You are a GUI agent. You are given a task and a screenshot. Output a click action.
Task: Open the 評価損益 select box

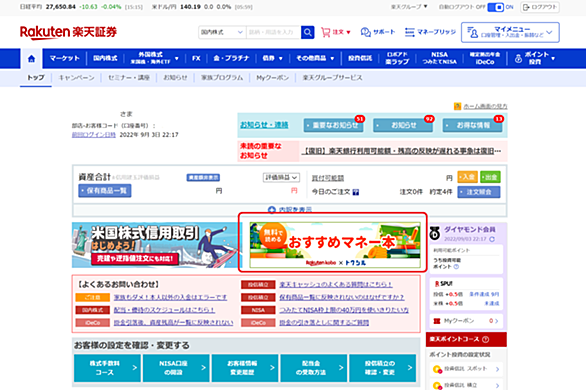pyautogui.click(x=281, y=177)
